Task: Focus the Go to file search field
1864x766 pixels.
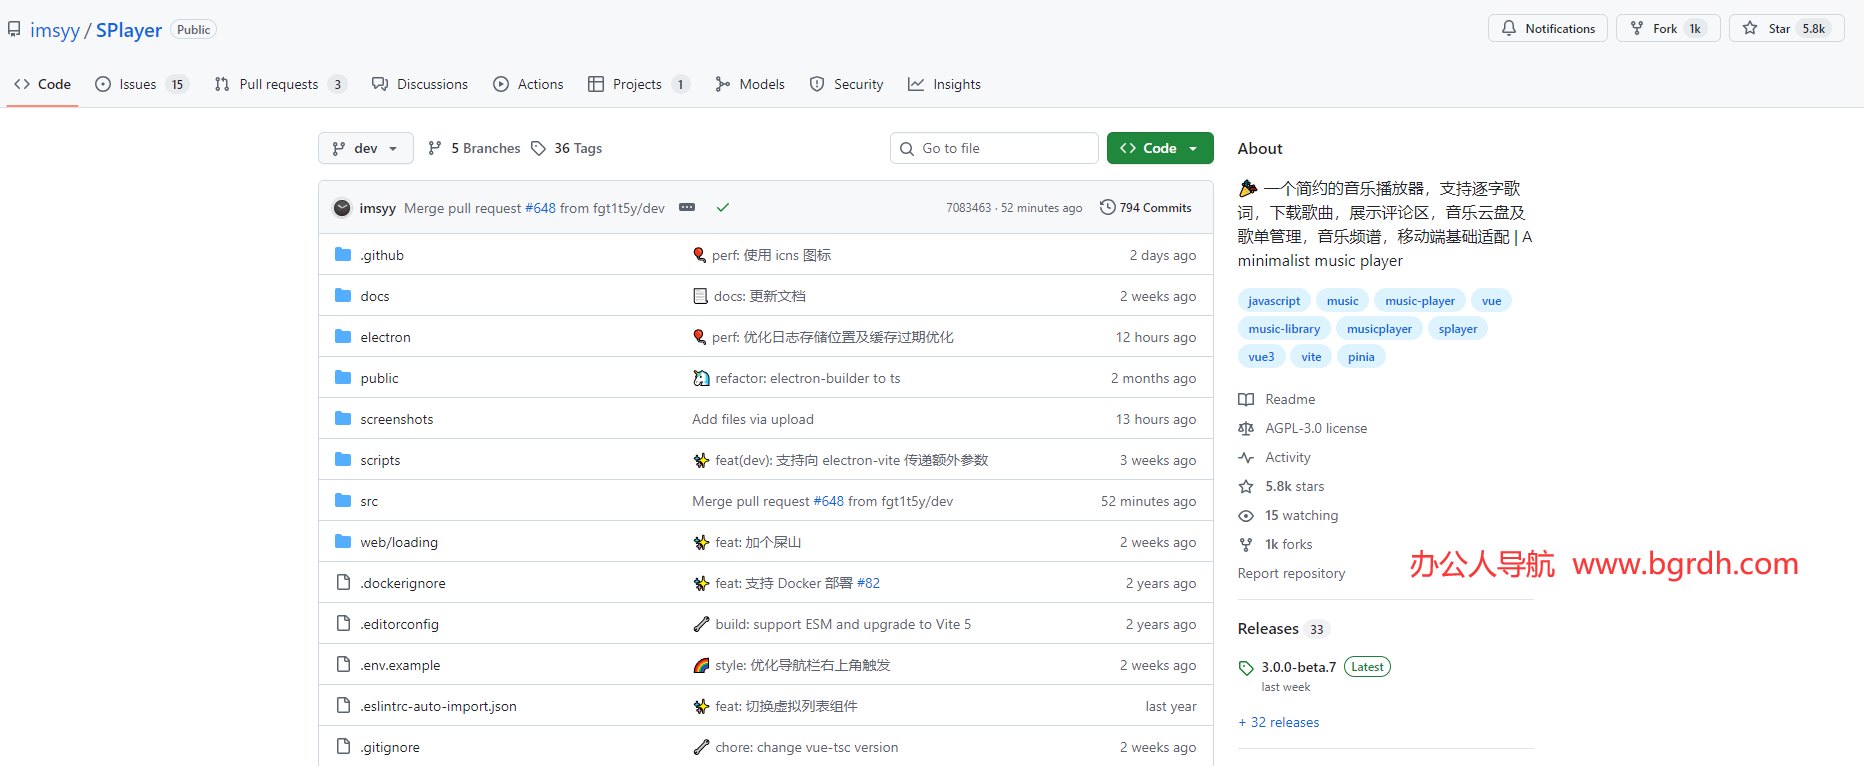Action: click(994, 148)
